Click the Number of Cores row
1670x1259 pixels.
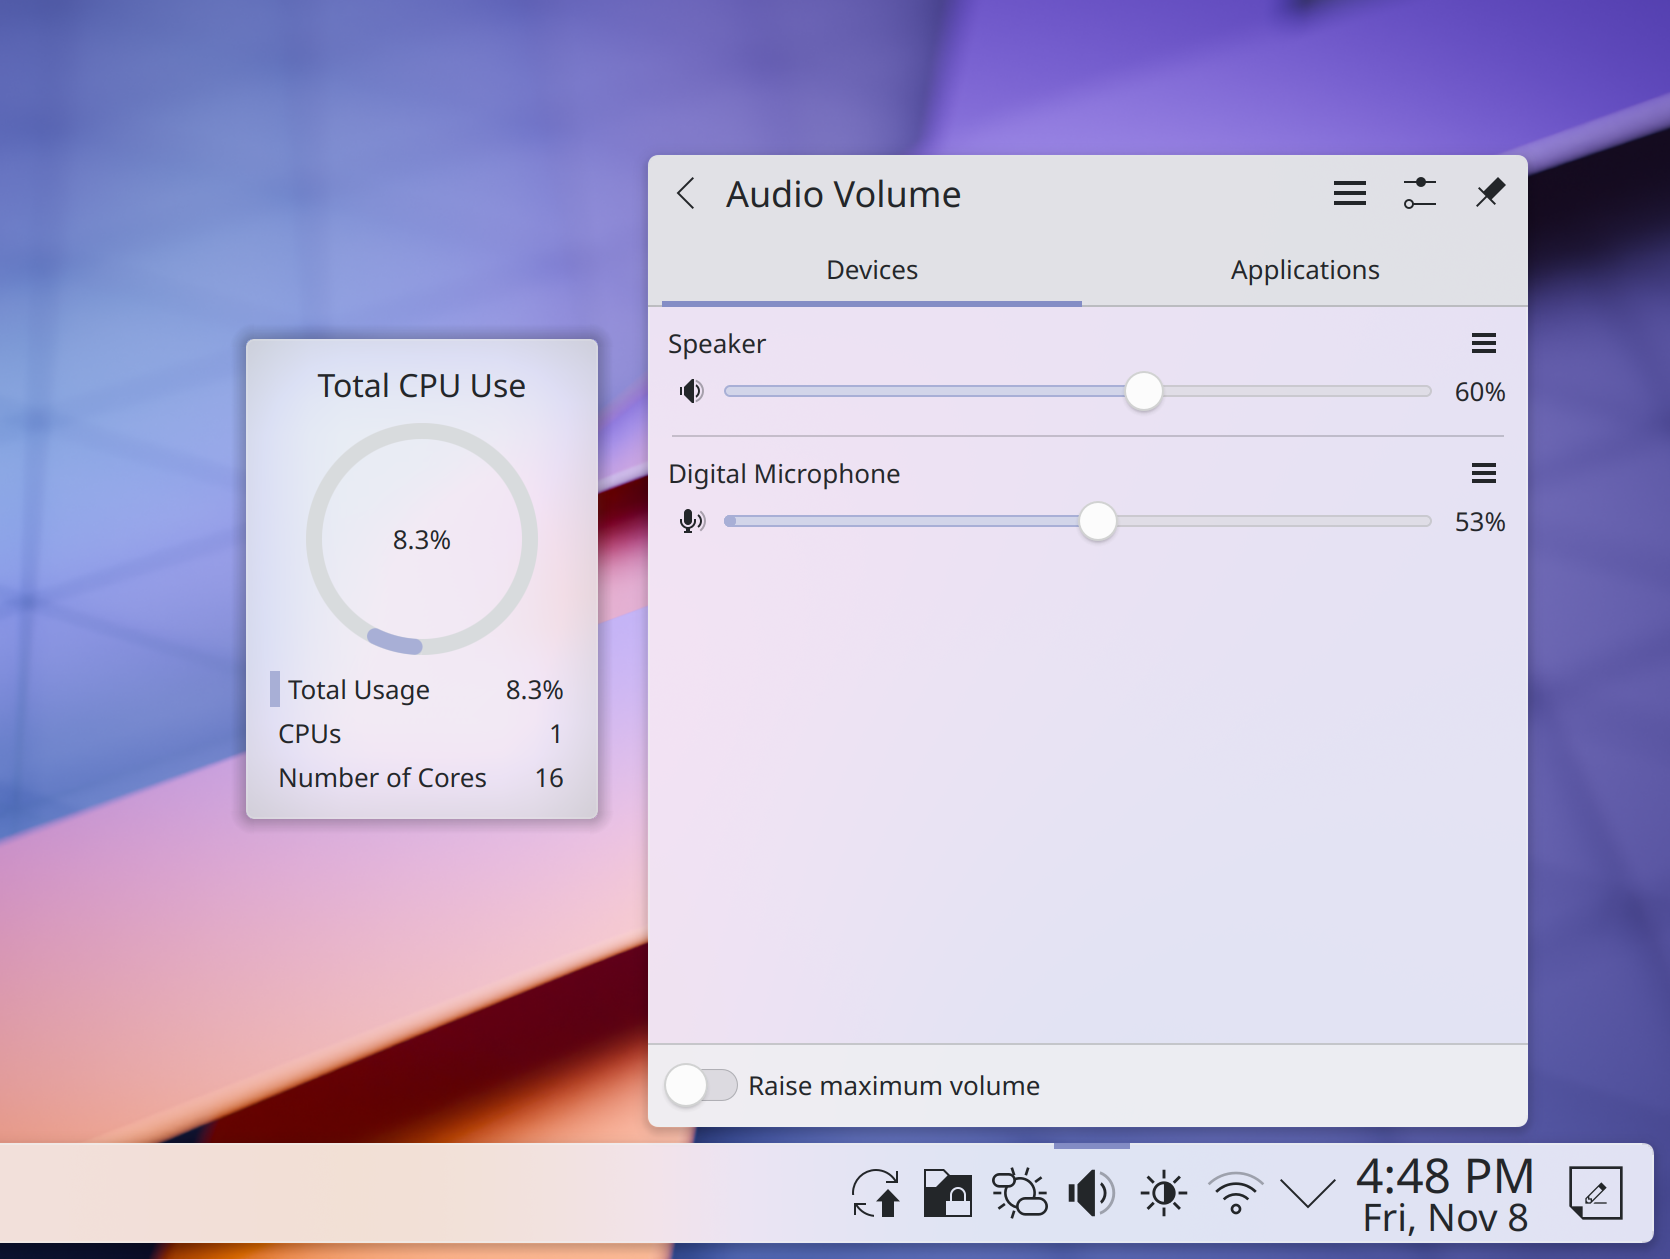[420, 778]
